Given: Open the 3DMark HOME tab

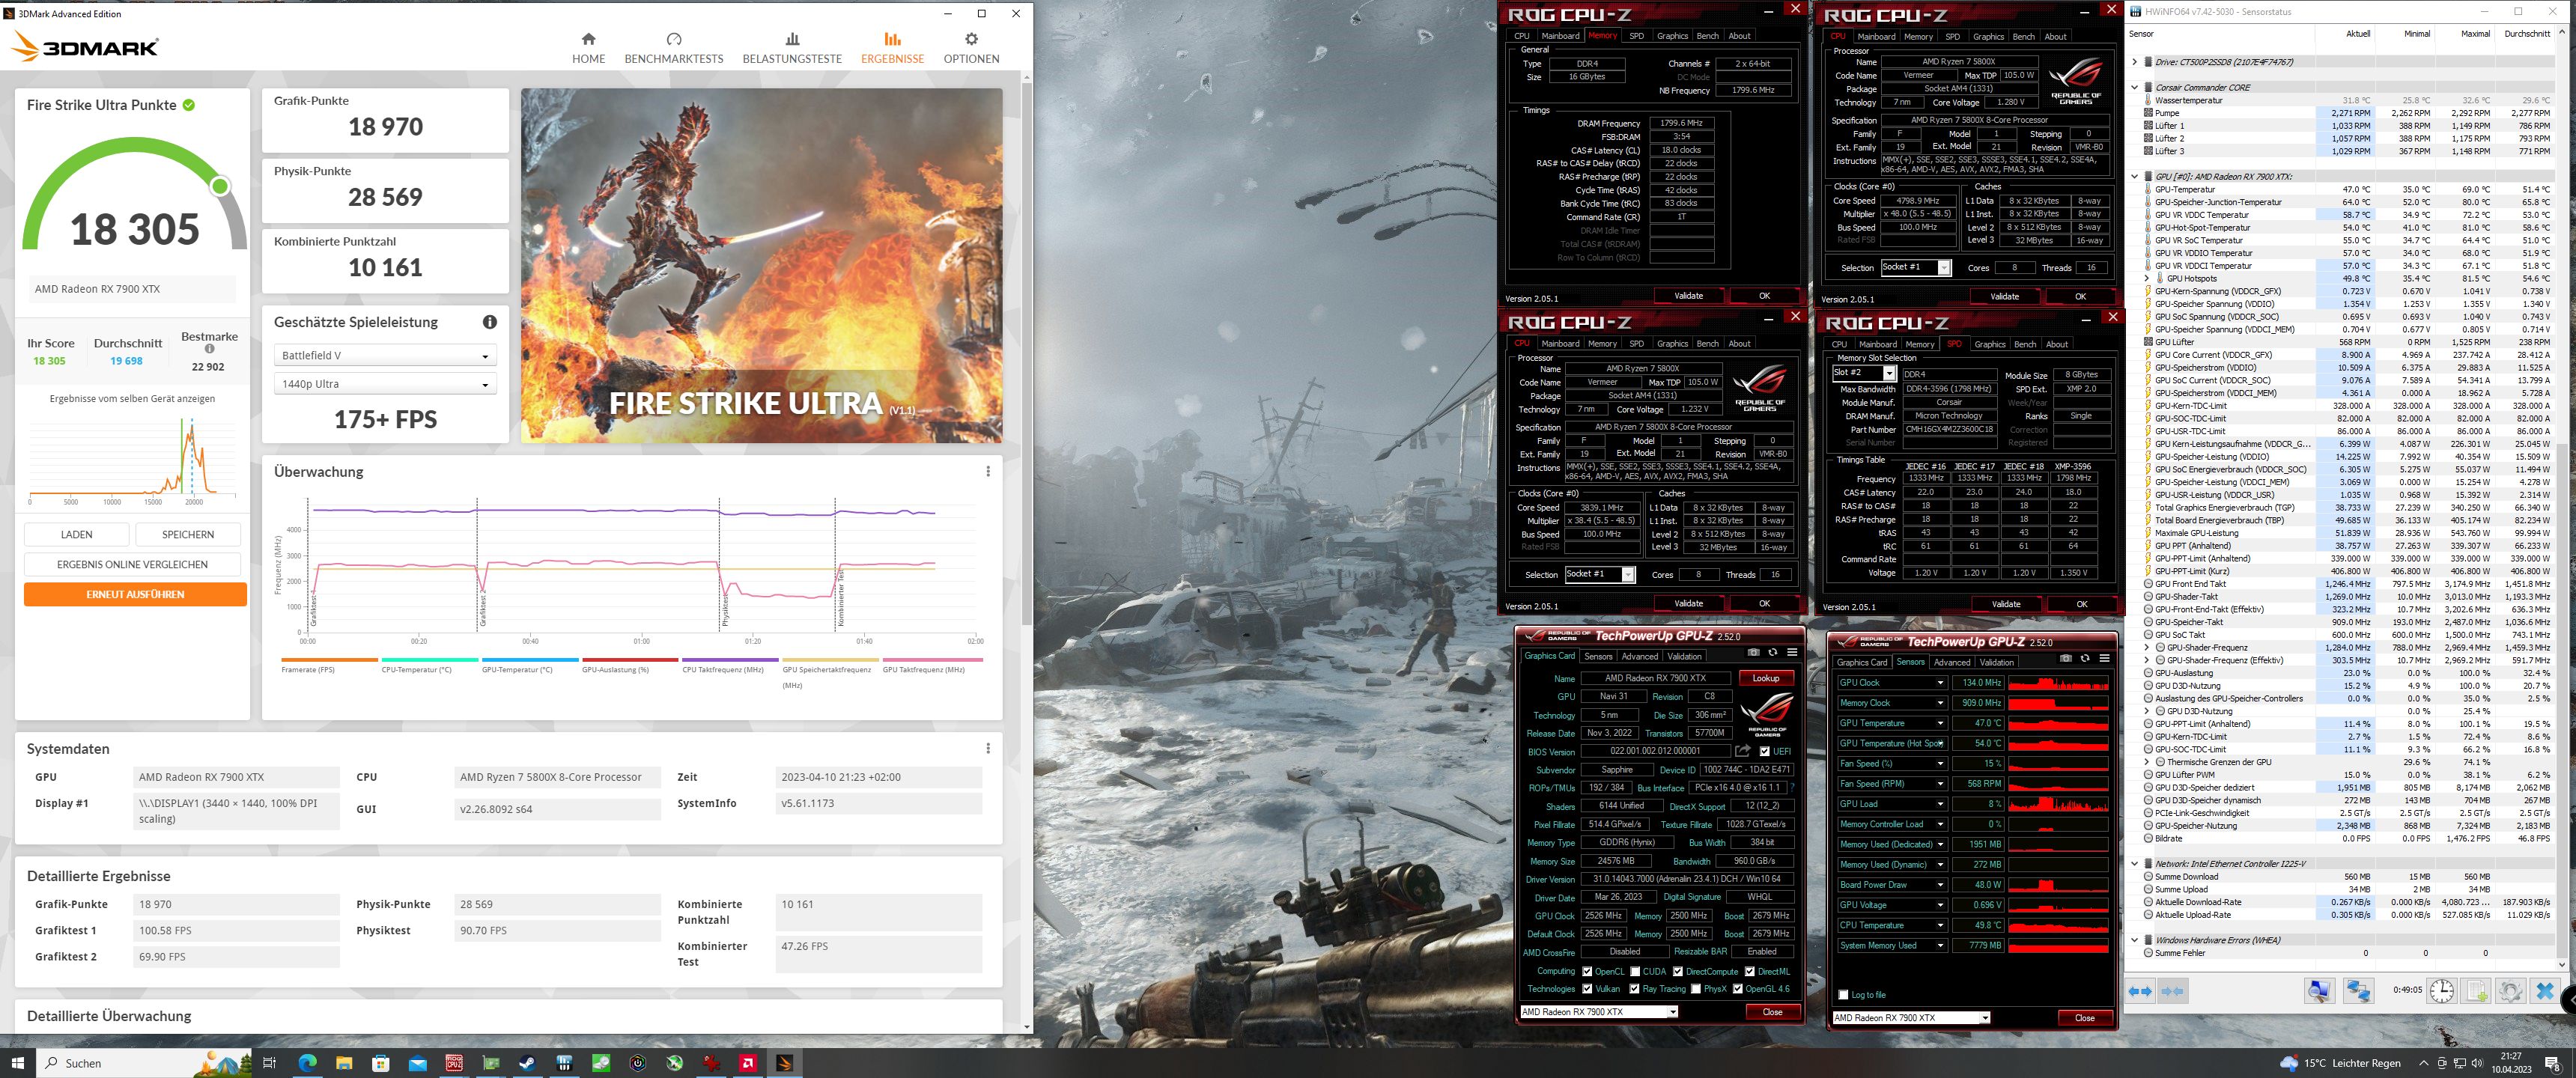Looking at the screenshot, I should coord(588,47).
